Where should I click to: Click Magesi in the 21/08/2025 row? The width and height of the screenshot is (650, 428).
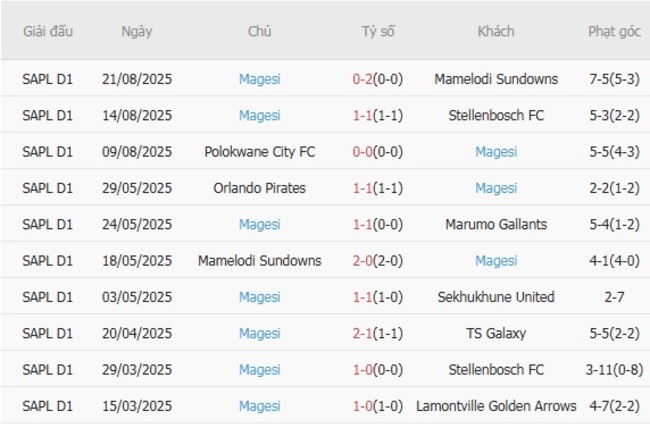[259, 79]
